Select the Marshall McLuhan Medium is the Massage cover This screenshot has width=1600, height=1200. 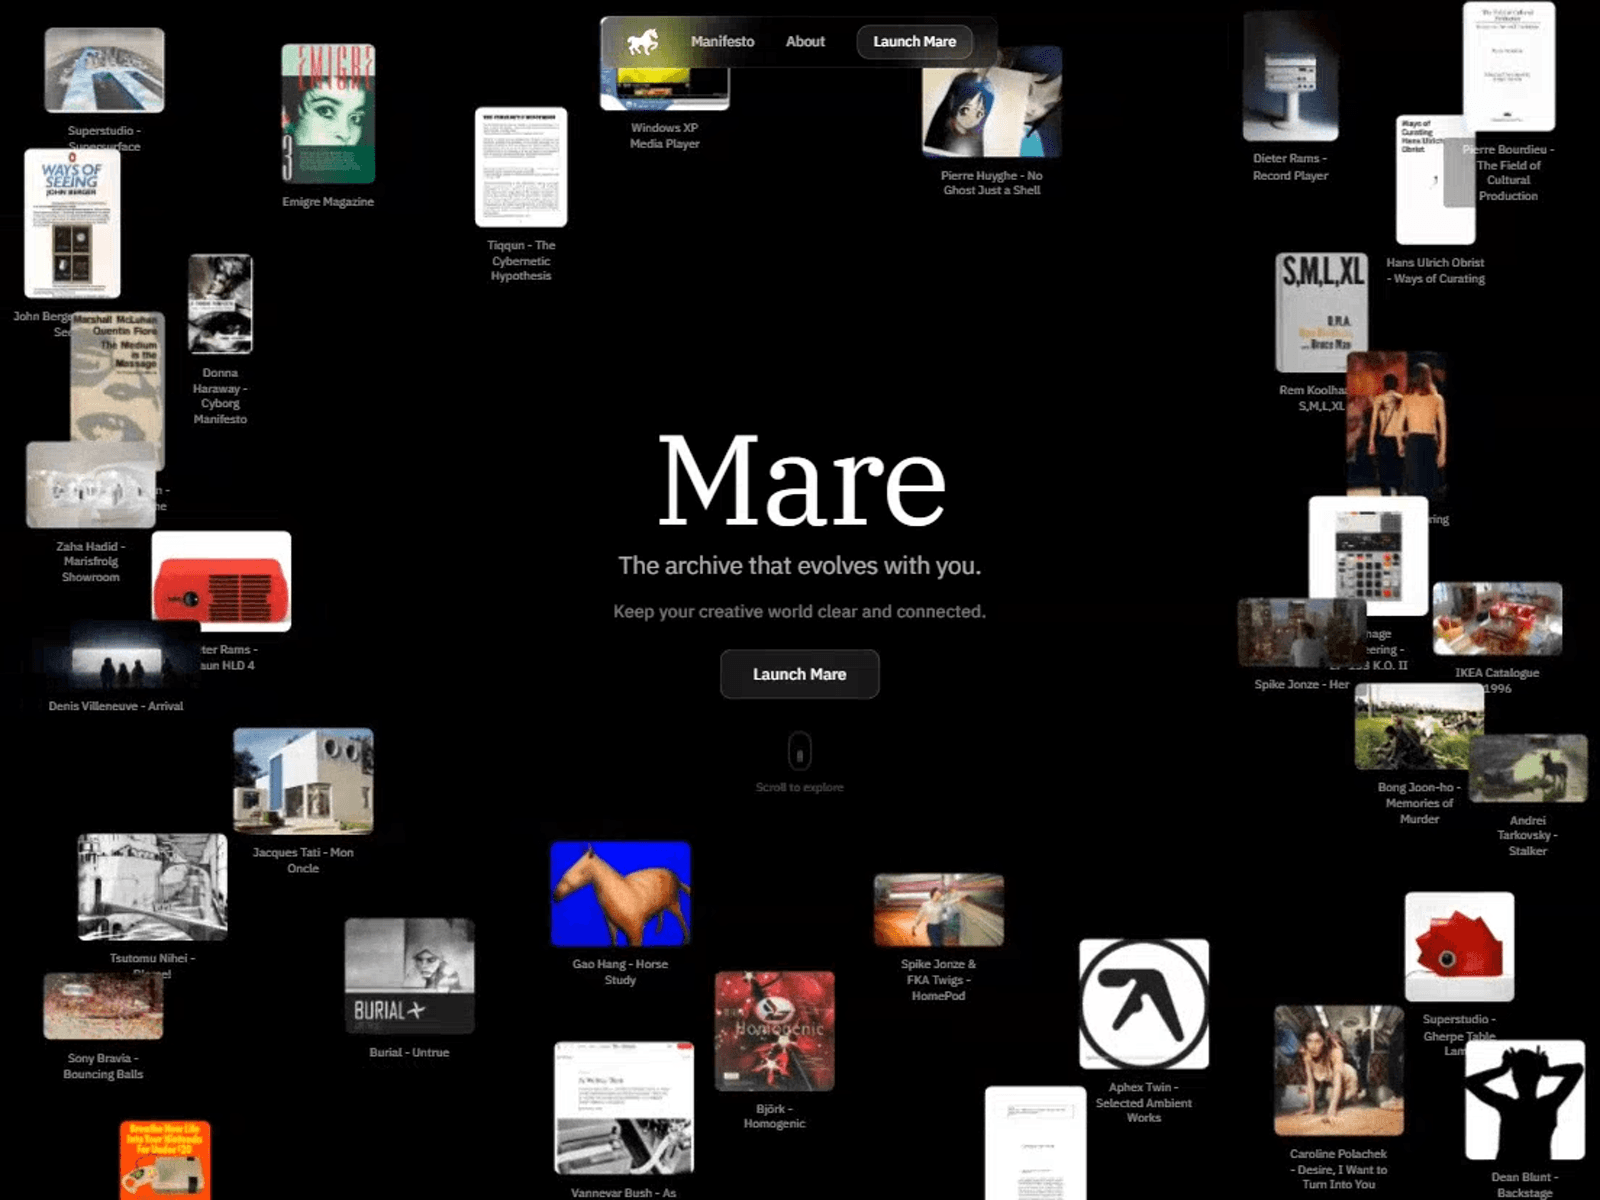pyautogui.click(x=117, y=390)
